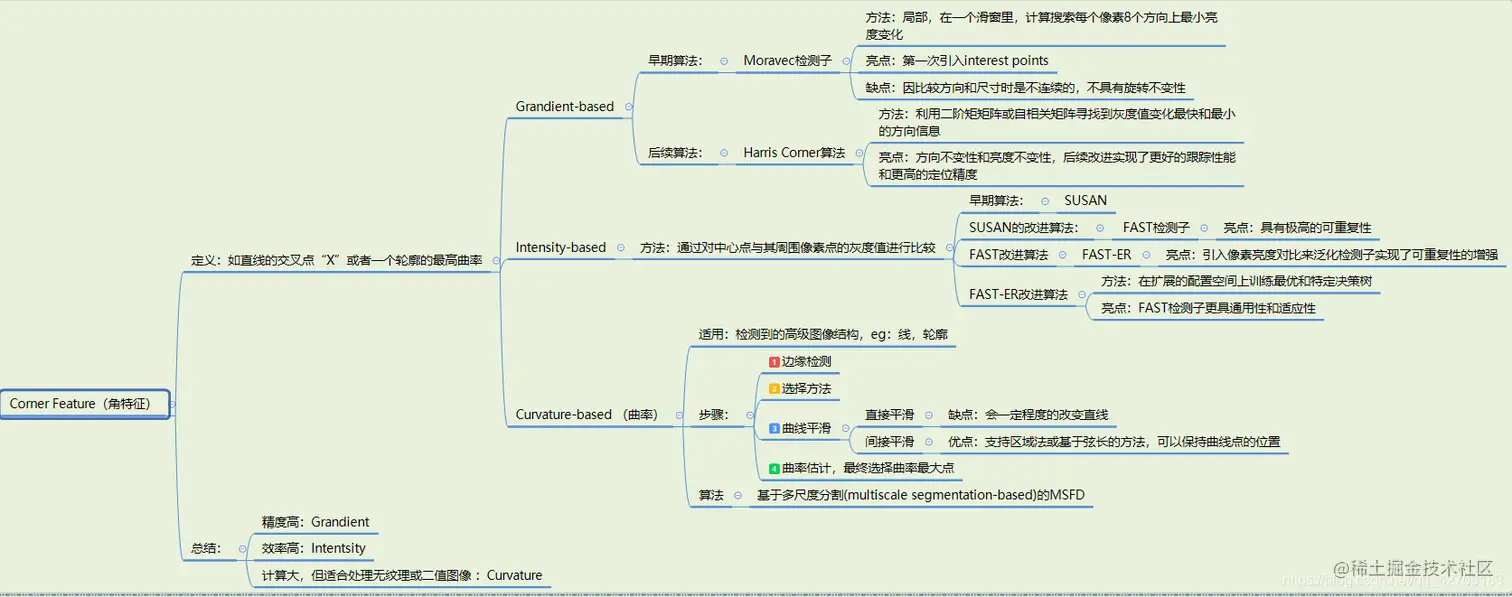Click the horizontal scrollbar at screen bottom
The height and width of the screenshot is (597, 1512).
(756, 591)
